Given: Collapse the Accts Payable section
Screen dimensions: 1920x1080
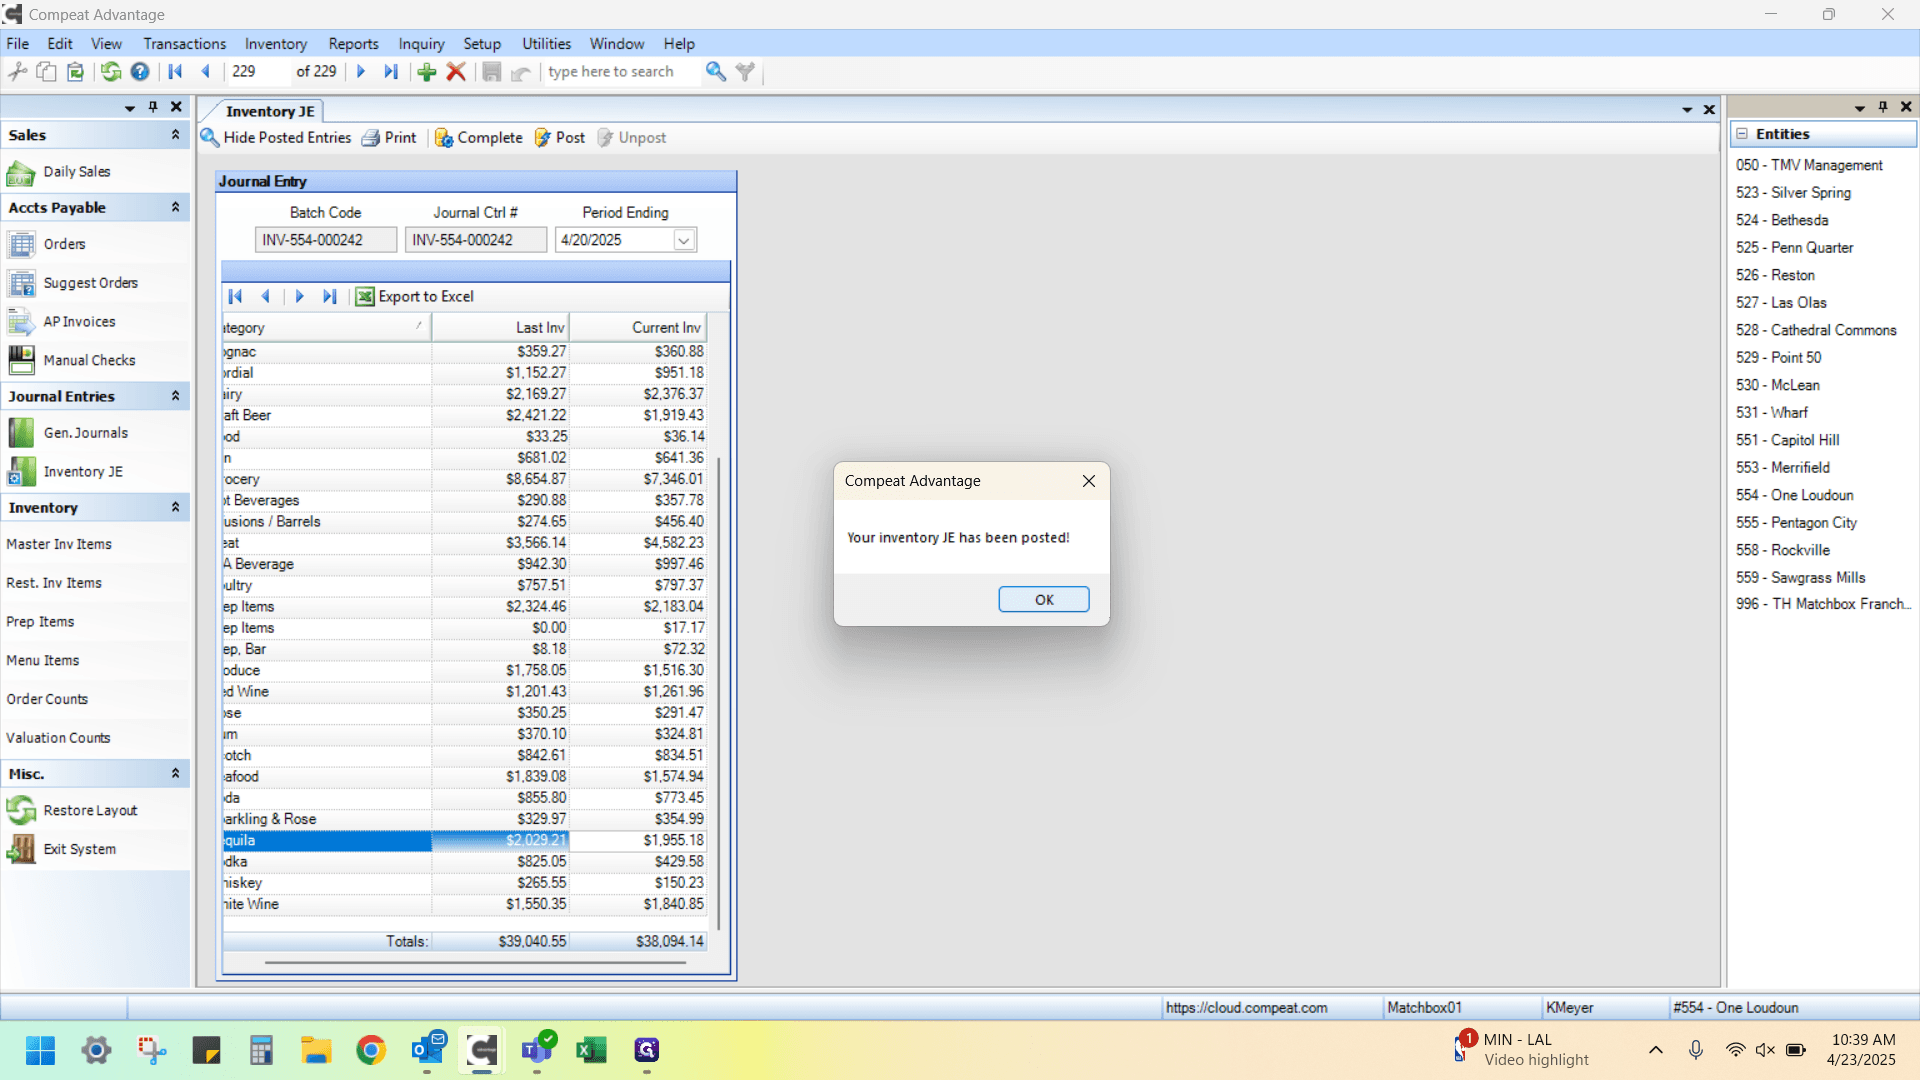Looking at the screenshot, I should [x=175, y=207].
